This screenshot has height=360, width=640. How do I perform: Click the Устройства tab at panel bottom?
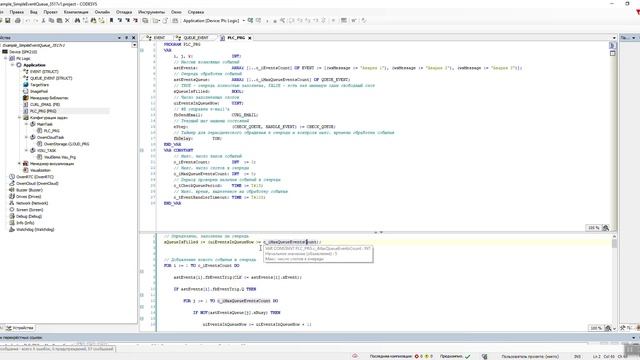(20, 328)
